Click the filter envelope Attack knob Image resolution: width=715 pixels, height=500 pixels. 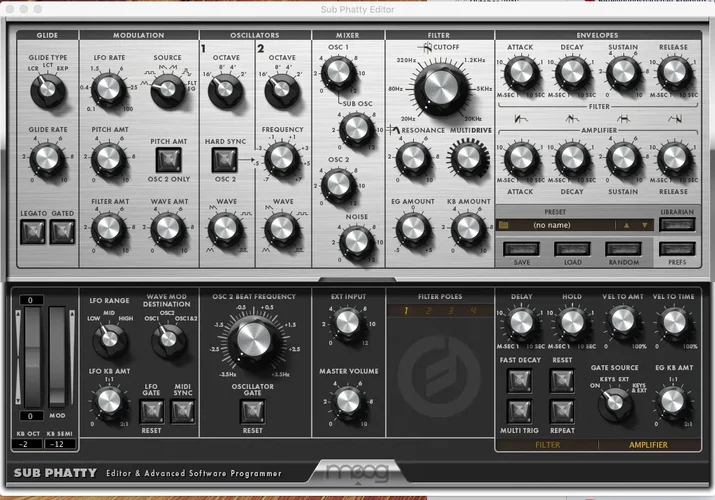[x=521, y=72]
